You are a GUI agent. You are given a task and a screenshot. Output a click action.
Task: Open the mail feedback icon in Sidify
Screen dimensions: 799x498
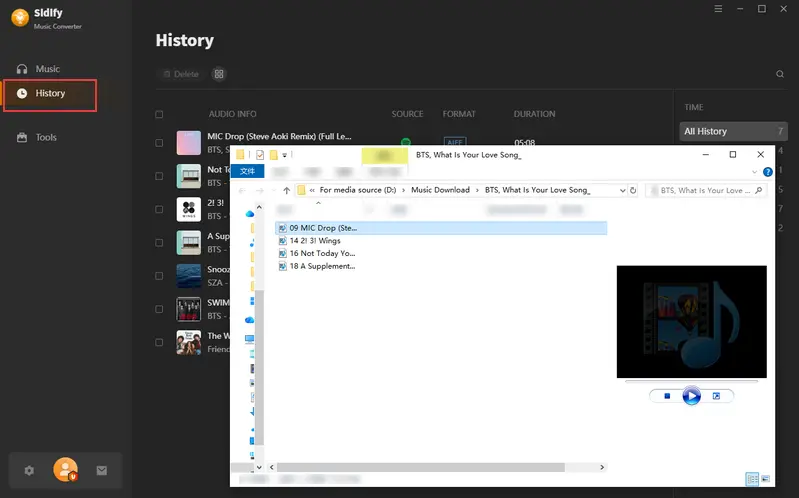[101, 470]
